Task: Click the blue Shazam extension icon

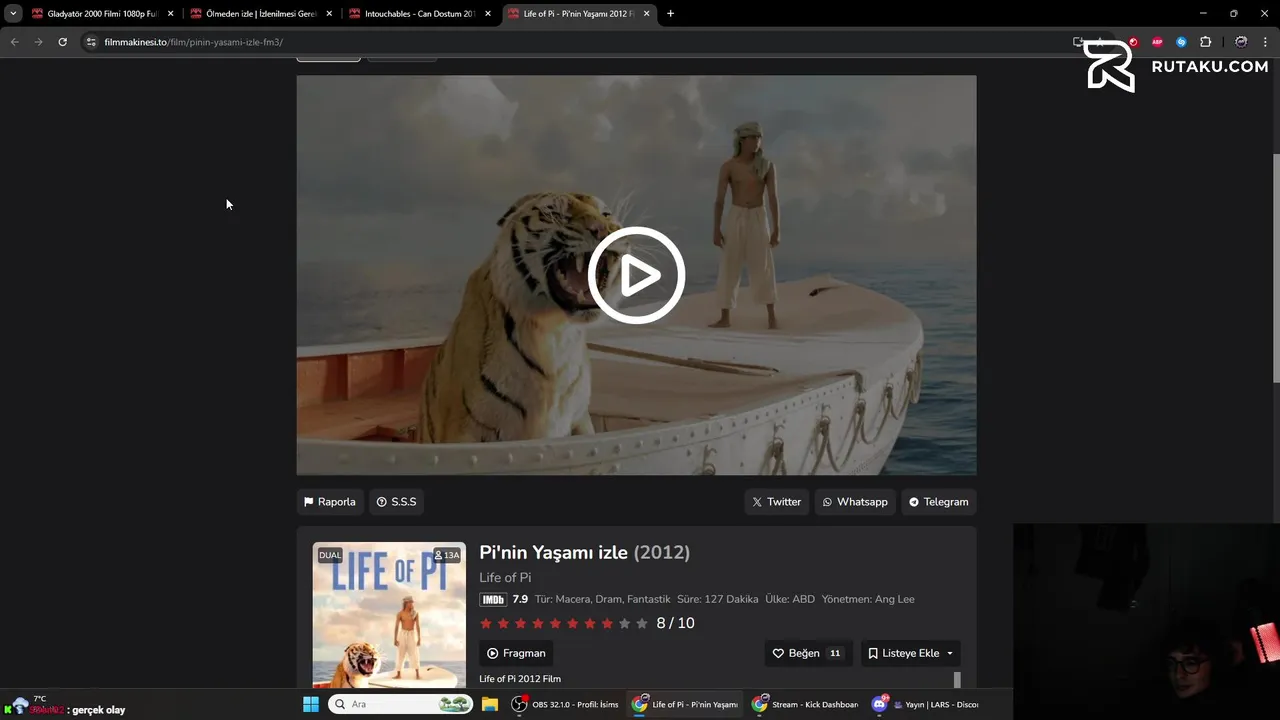Action: pos(1181,42)
